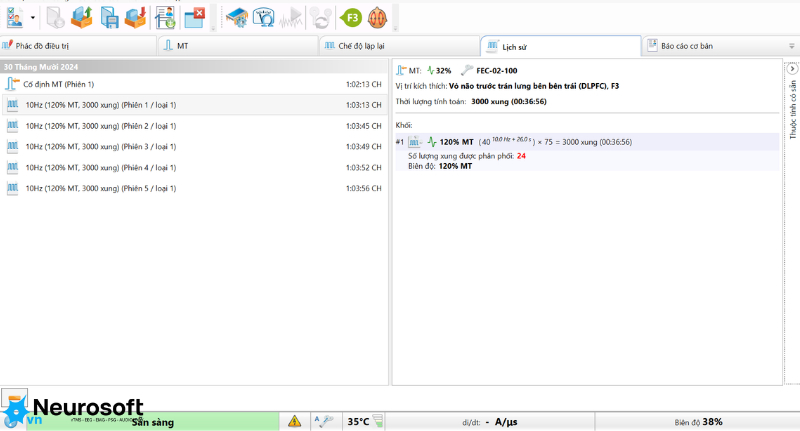Click the patient checklist toolbar icon
The height and width of the screenshot is (431, 800).
[x=15, y=18]
